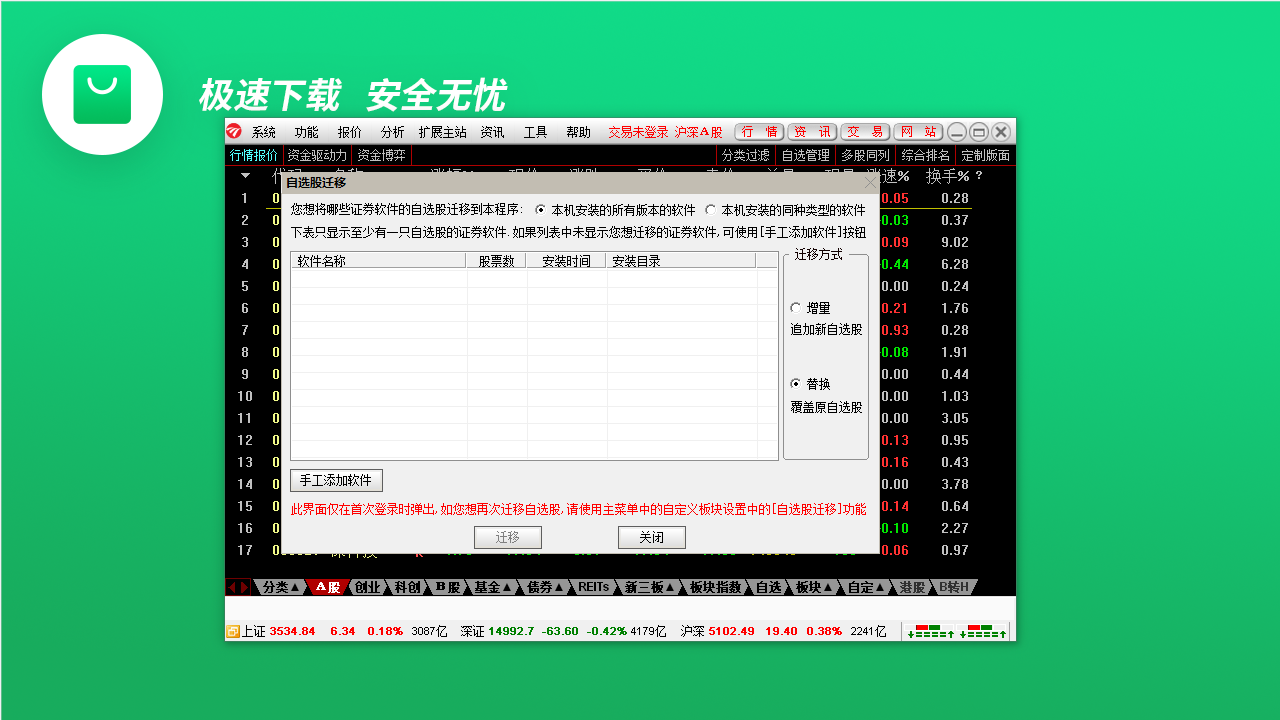Open the 系统 menu
This screenshot has width=1280, height=720.
point(262,131)
